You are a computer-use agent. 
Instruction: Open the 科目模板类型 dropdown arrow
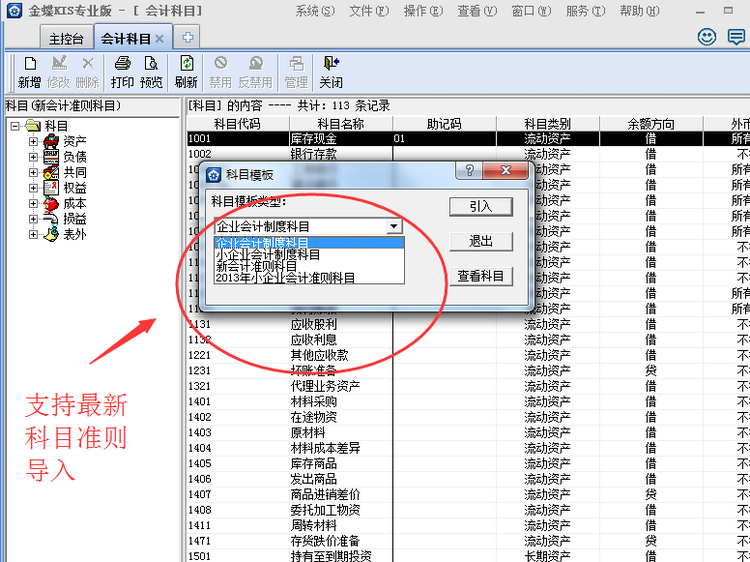[395, 227]
